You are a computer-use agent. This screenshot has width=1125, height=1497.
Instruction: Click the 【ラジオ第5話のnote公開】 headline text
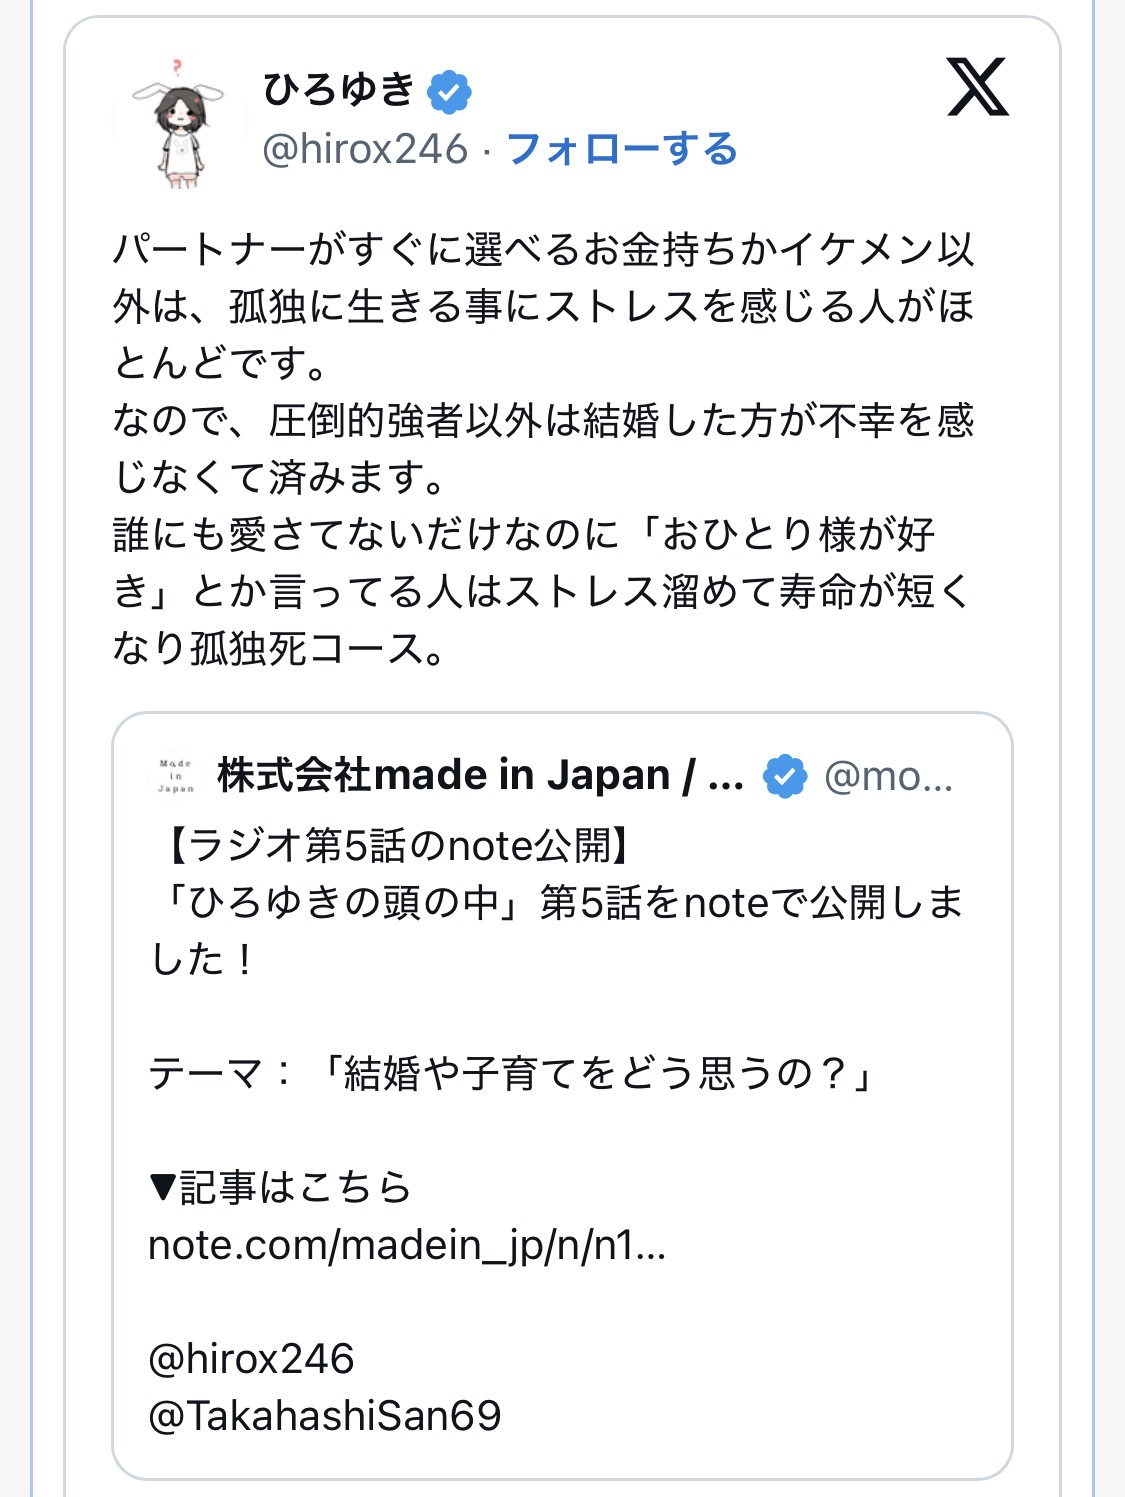click(x=396, y=846)
